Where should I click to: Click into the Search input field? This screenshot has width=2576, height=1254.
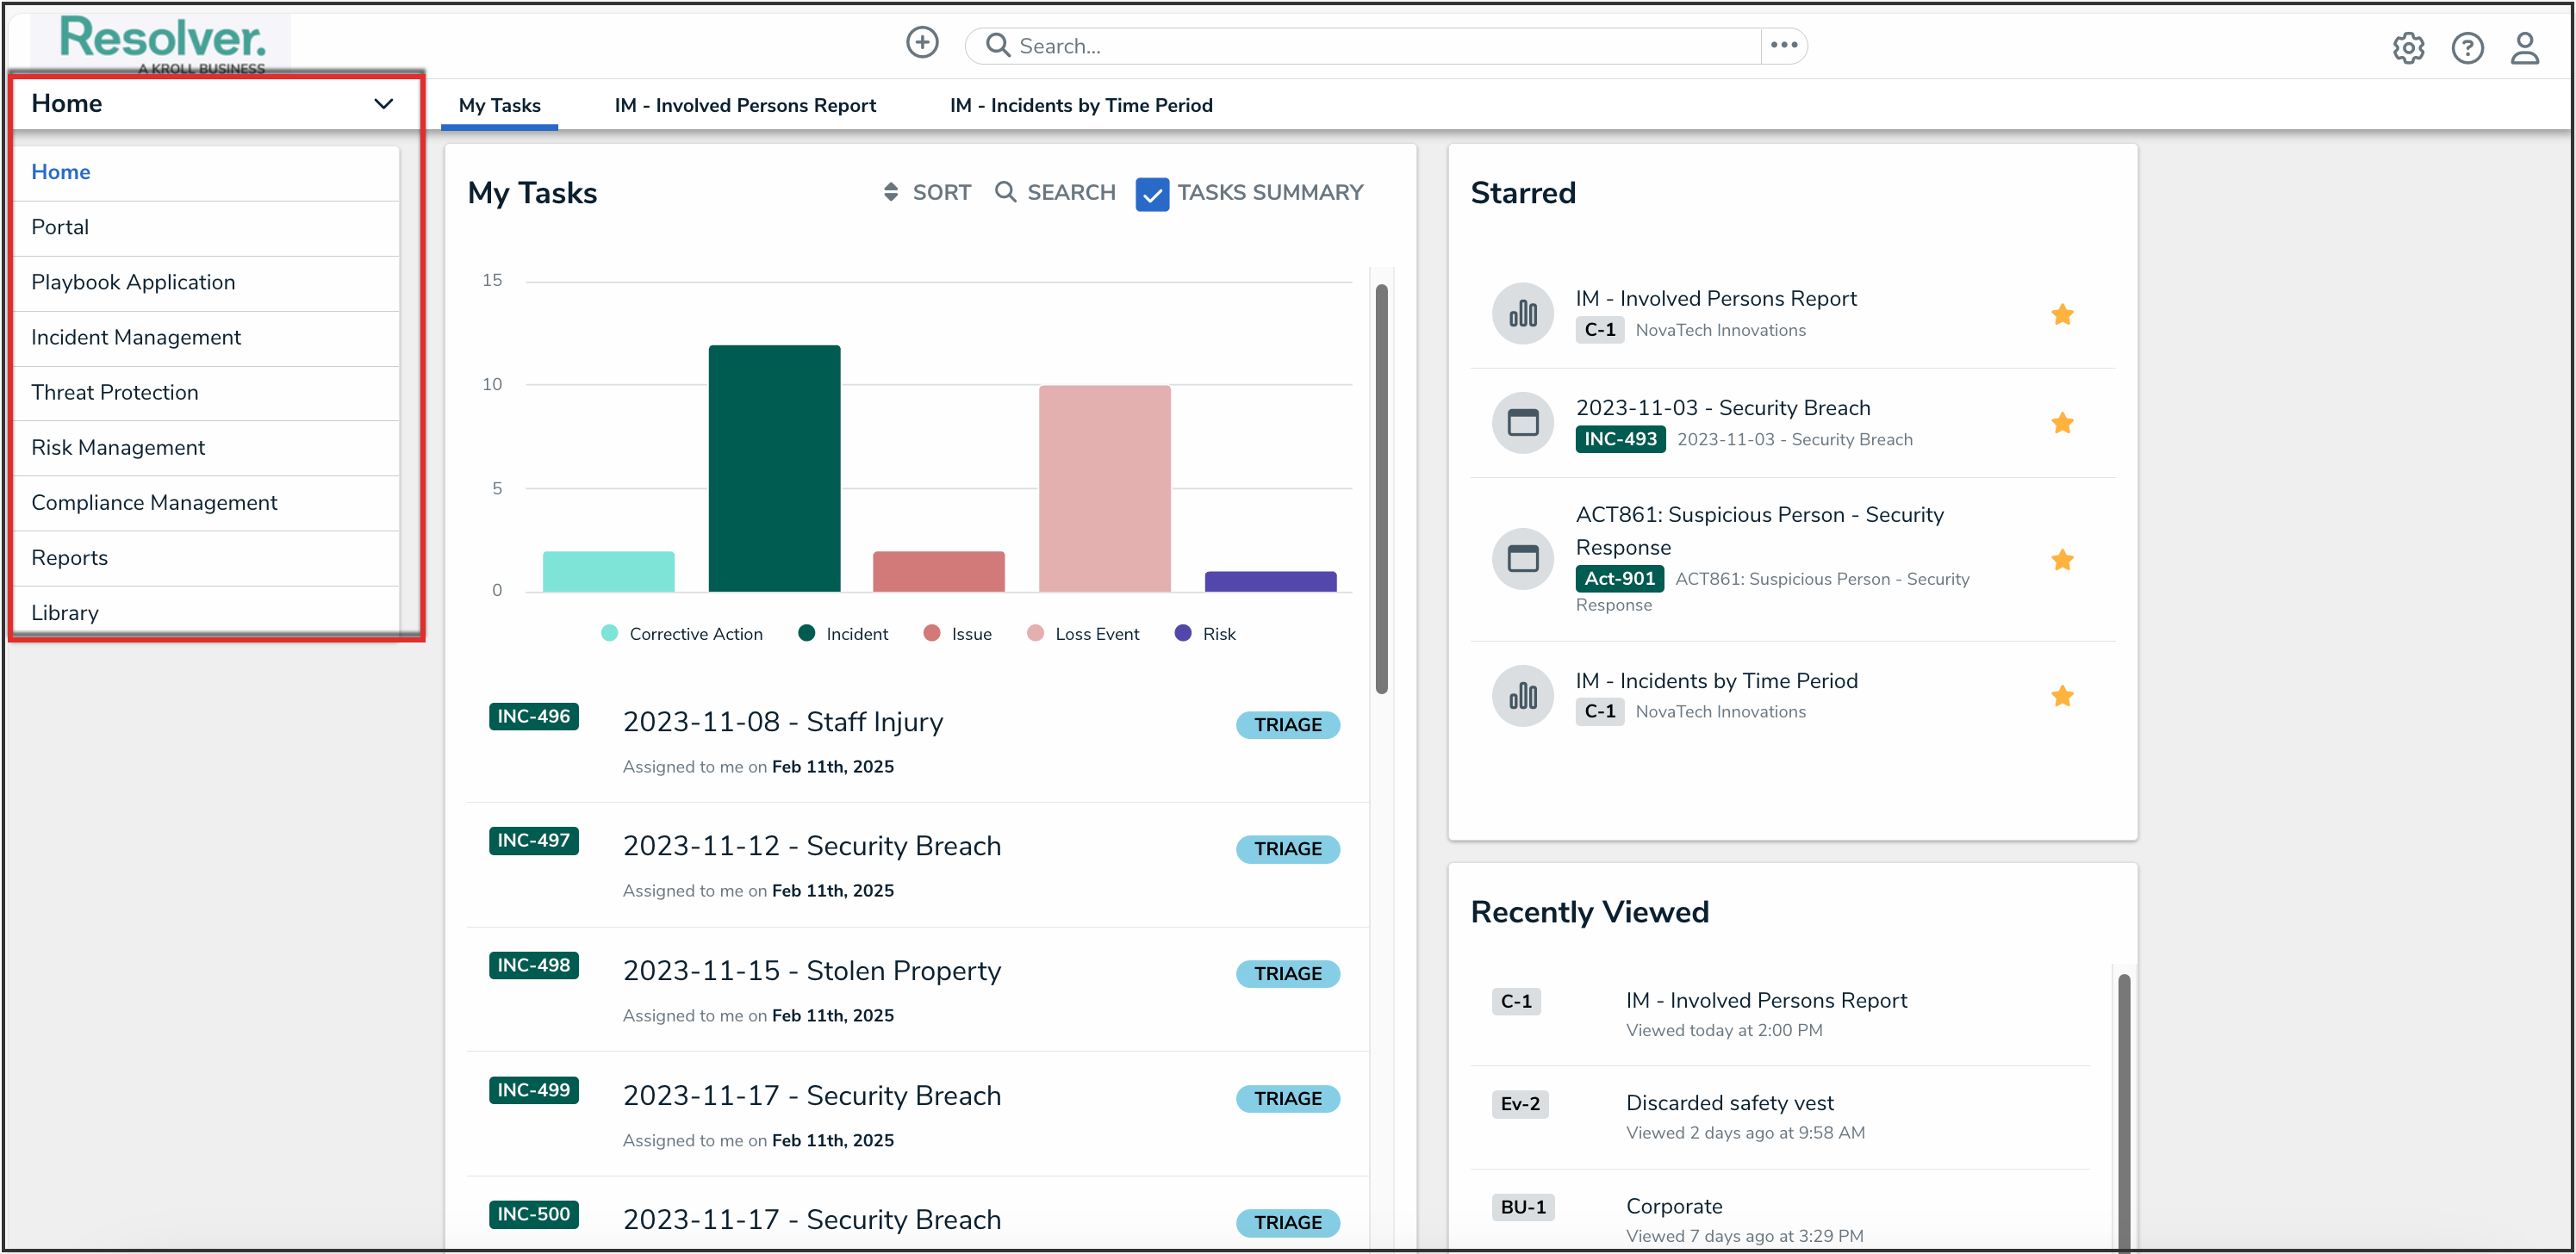click(x=1380, y=46)
